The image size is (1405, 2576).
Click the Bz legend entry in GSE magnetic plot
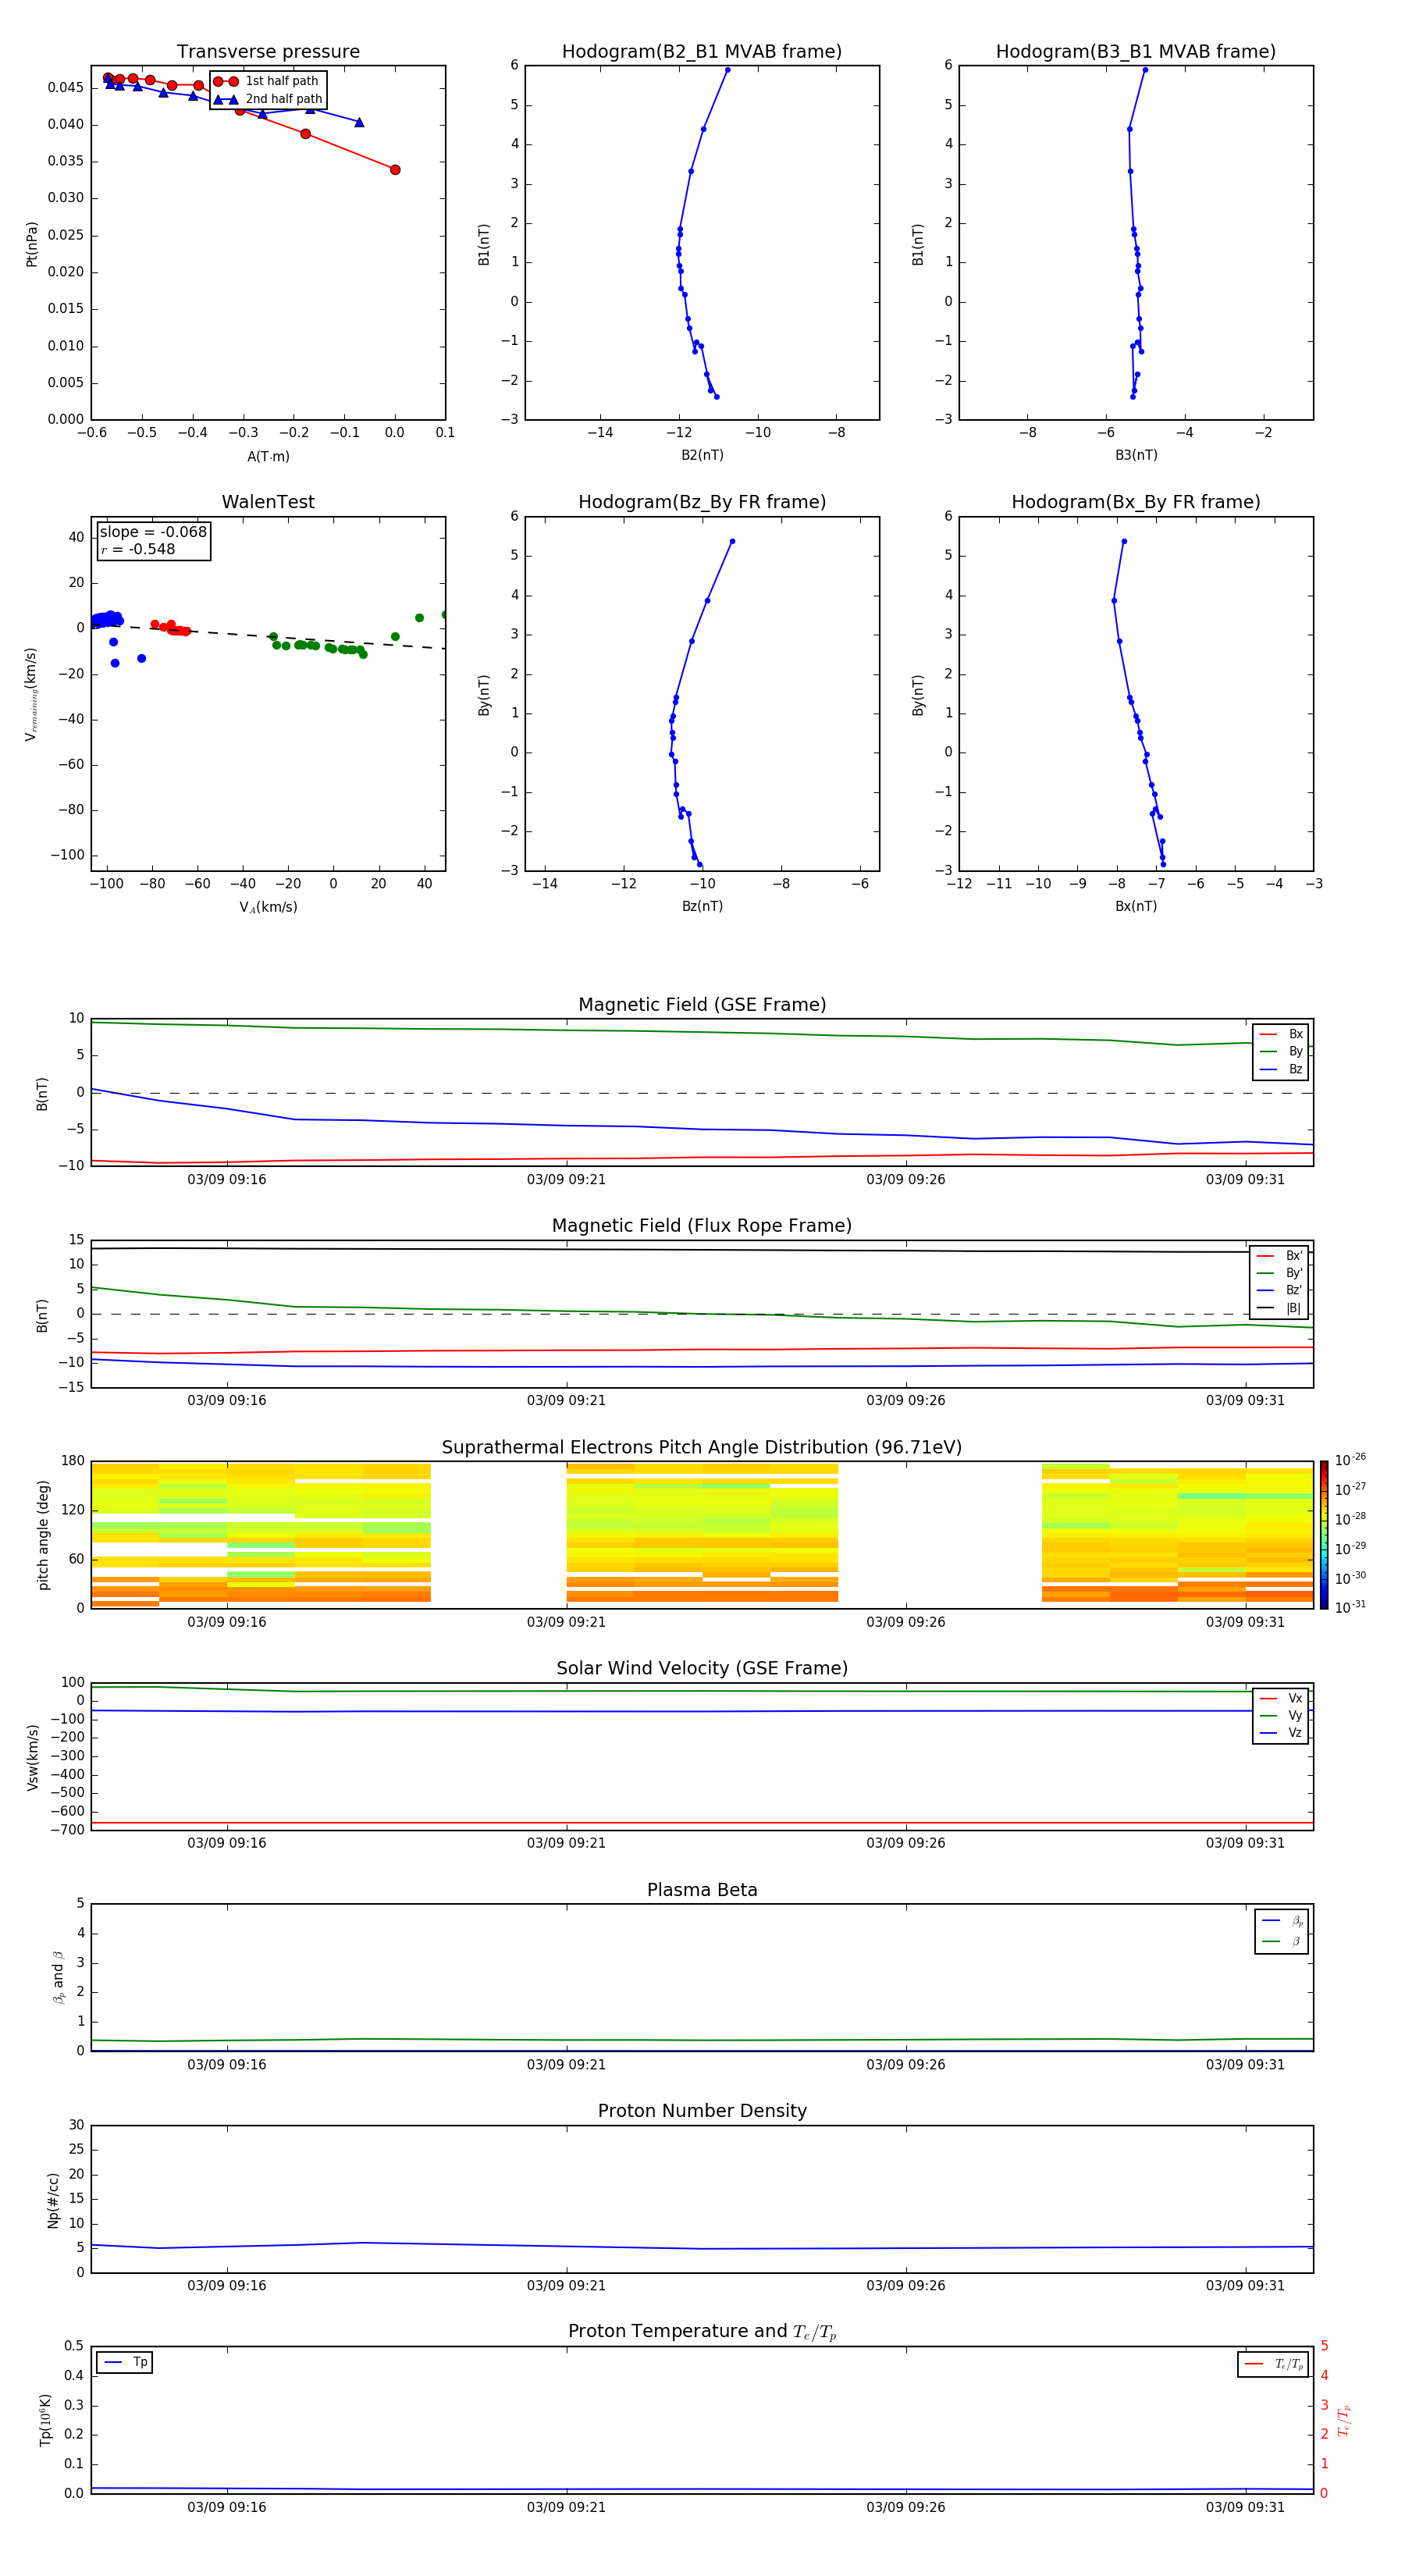[1281, 1069]
